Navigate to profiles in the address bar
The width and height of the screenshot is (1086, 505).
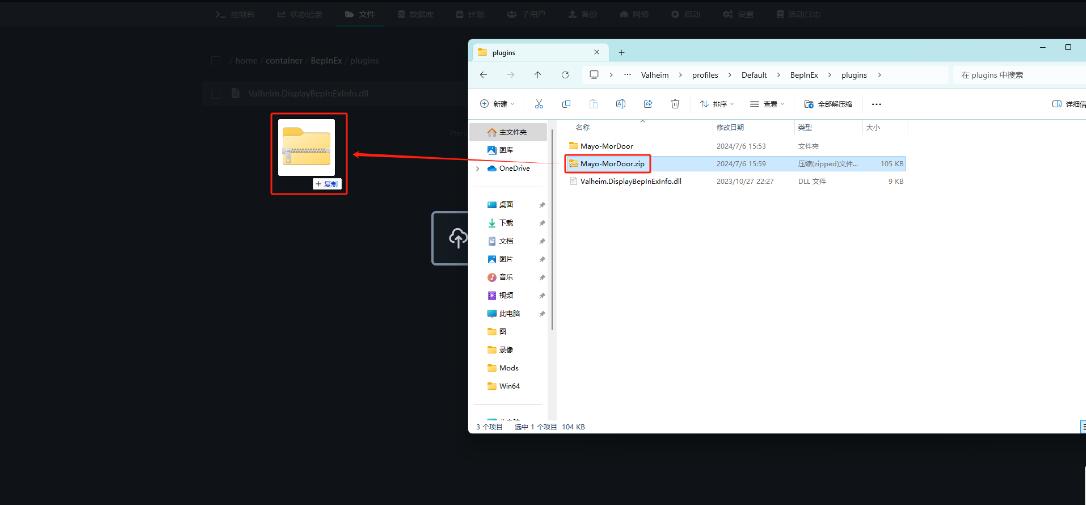(x=706, y=75)
